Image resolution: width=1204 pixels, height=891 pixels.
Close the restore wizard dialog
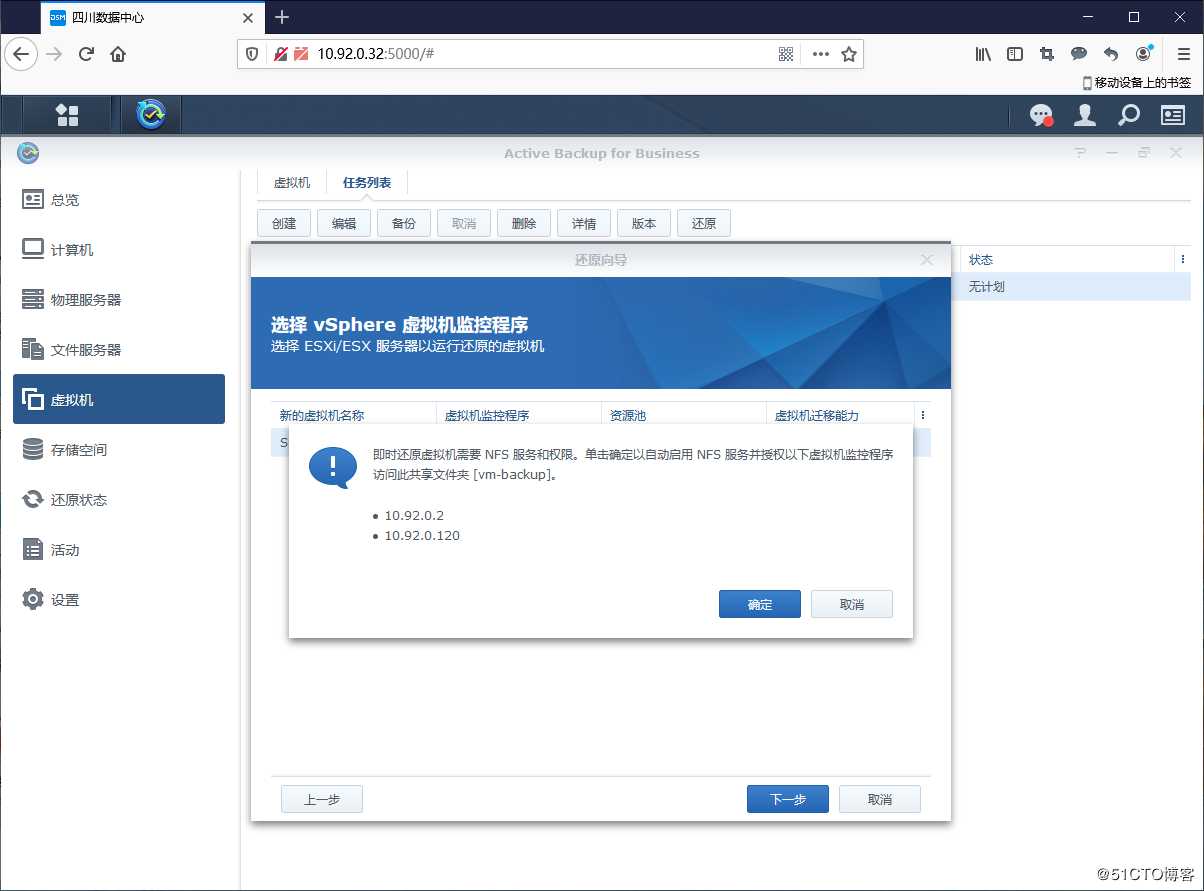pos(927,260)
